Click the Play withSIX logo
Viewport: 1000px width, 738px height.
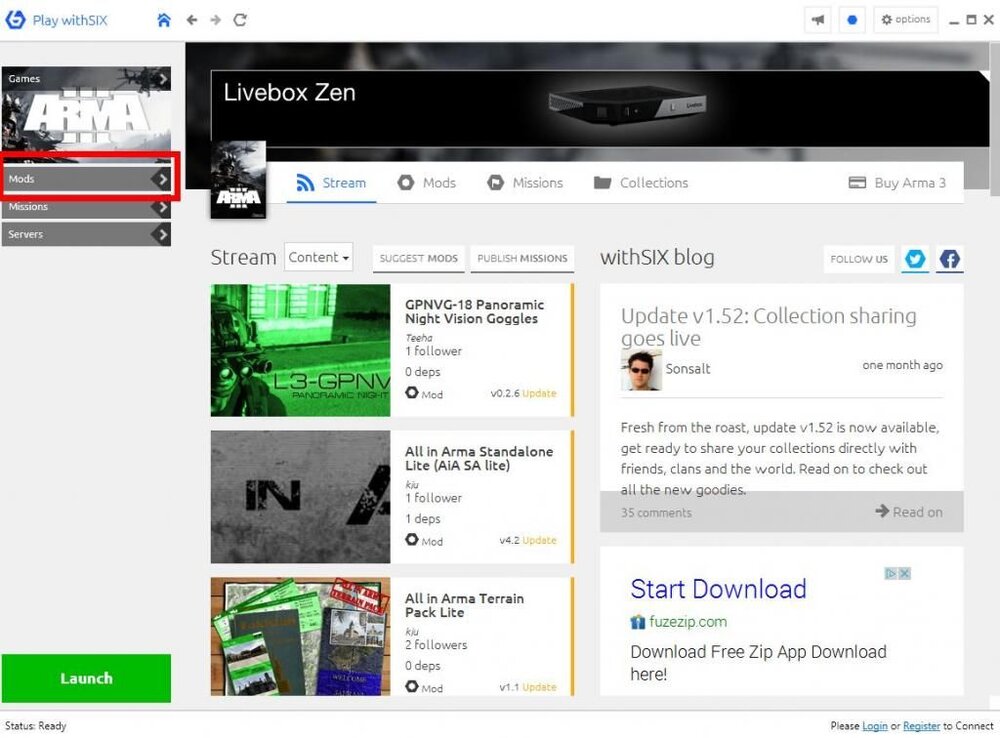tap(57, 20)
